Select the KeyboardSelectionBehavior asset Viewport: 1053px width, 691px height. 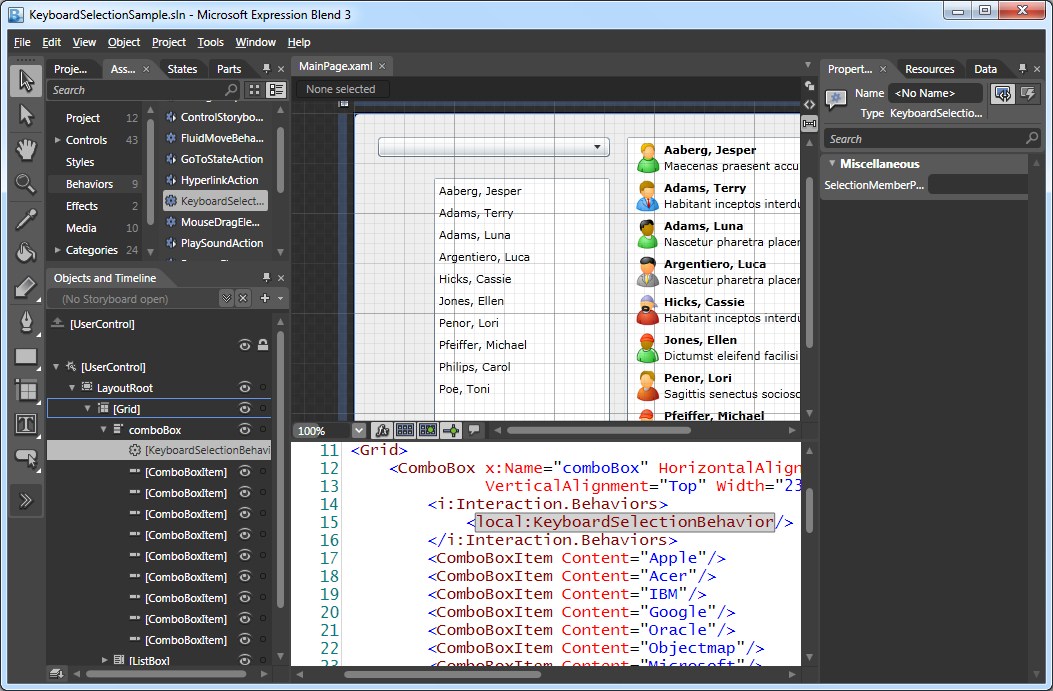coord(215,200)
